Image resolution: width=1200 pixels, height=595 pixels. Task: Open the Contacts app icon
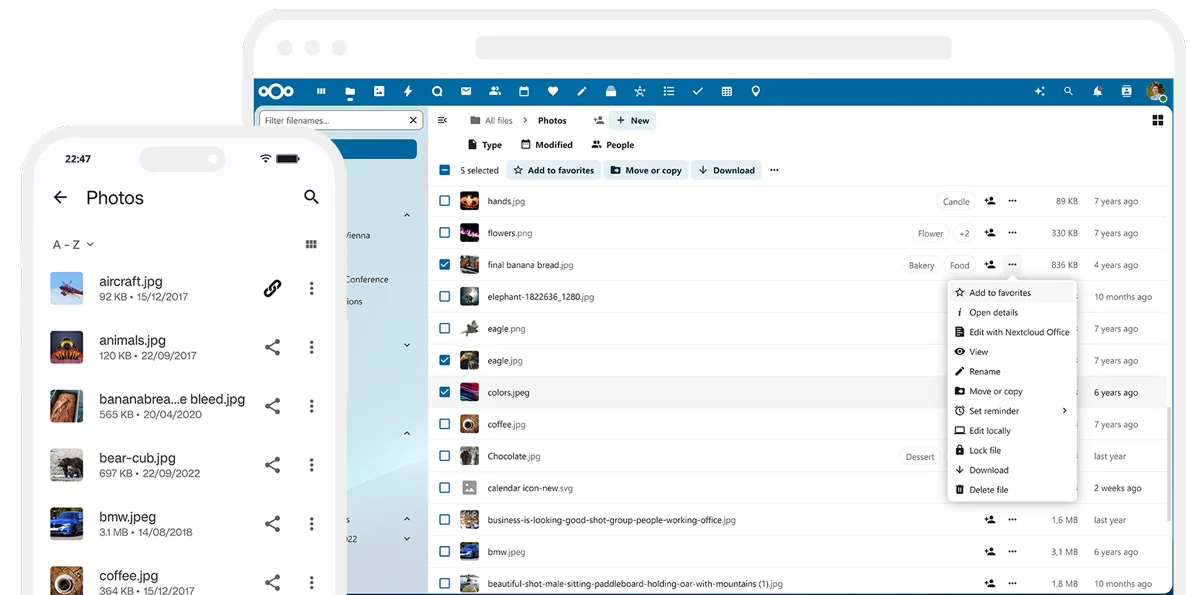495,91
